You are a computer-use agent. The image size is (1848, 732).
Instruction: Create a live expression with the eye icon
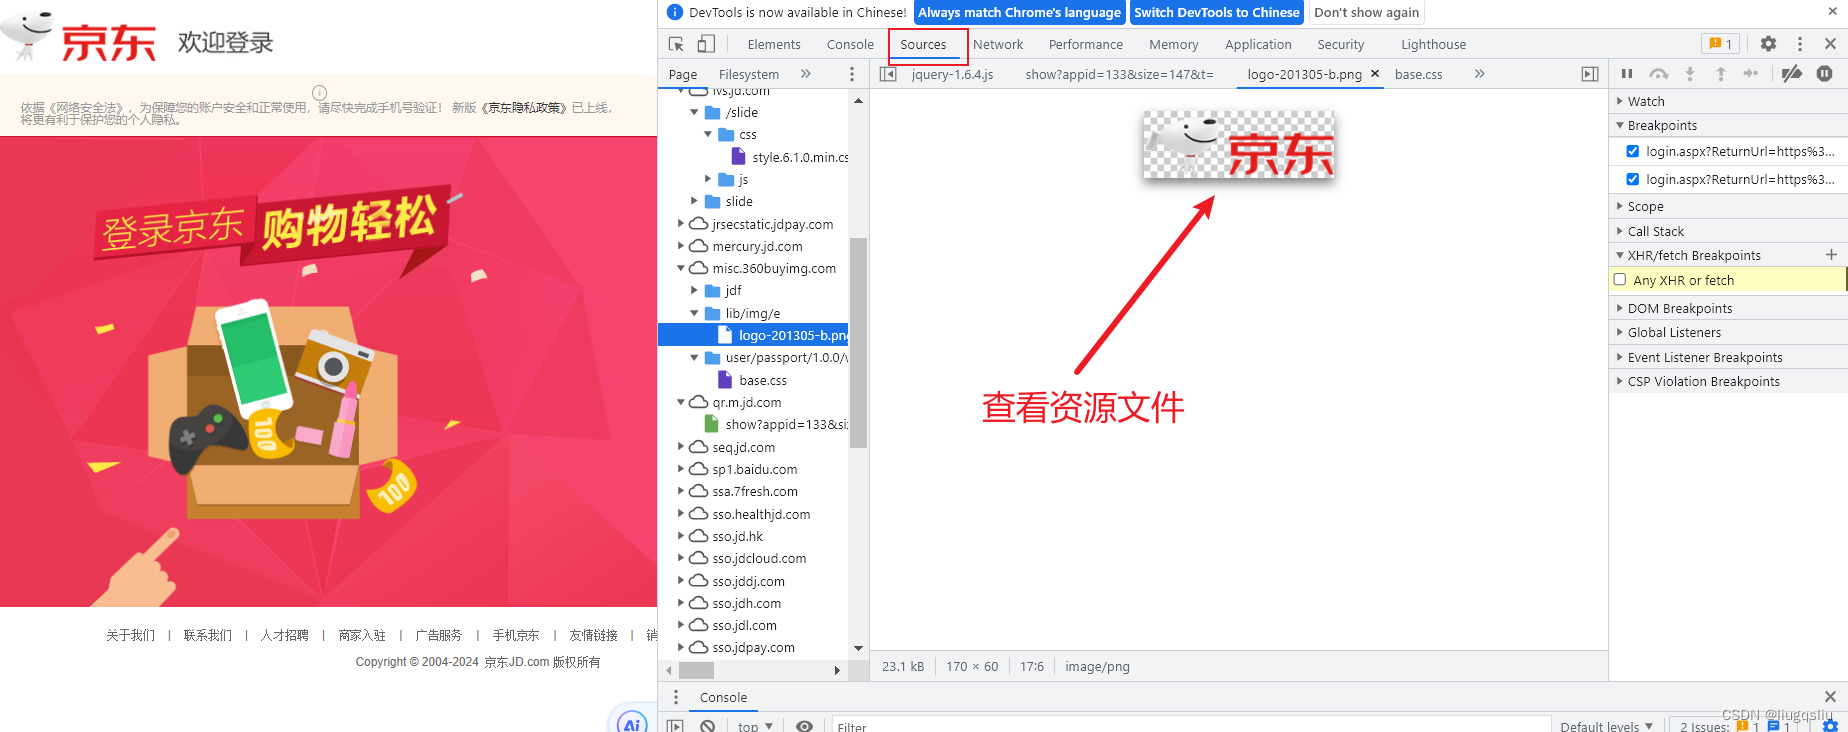point(804,726)
